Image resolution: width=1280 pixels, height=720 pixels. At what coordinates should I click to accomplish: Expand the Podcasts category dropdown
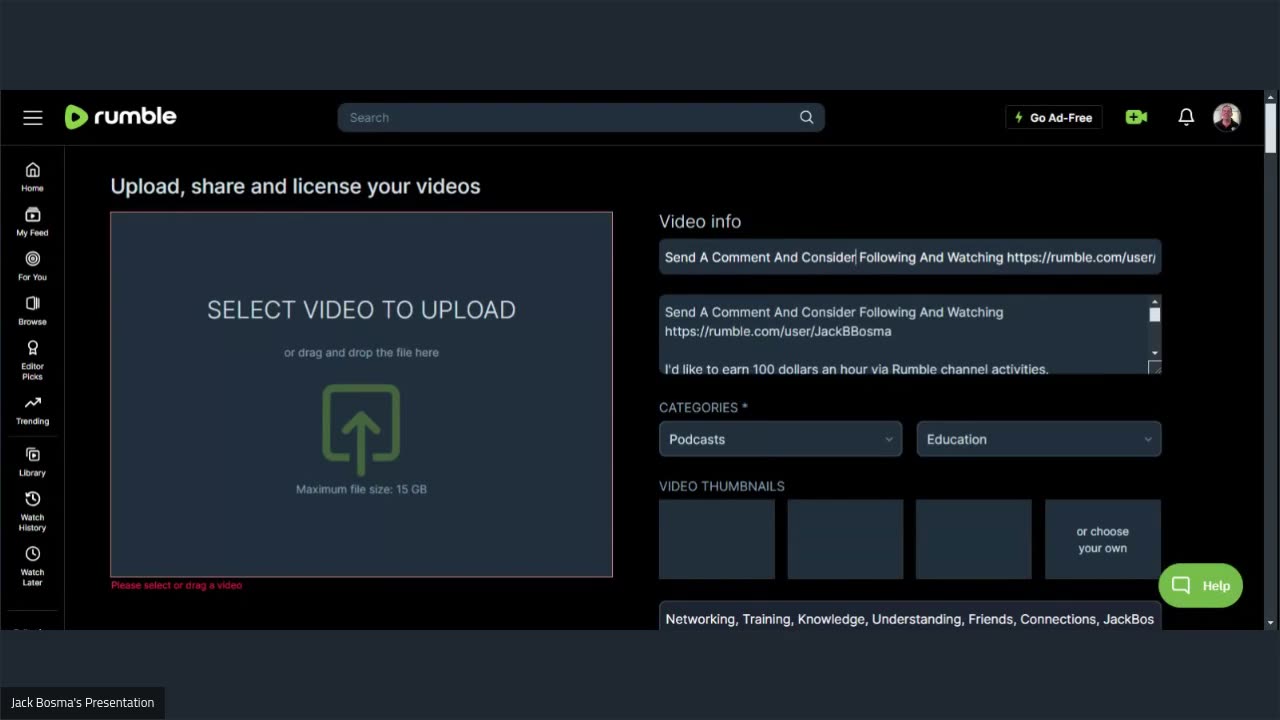click(x=780, y=439)
